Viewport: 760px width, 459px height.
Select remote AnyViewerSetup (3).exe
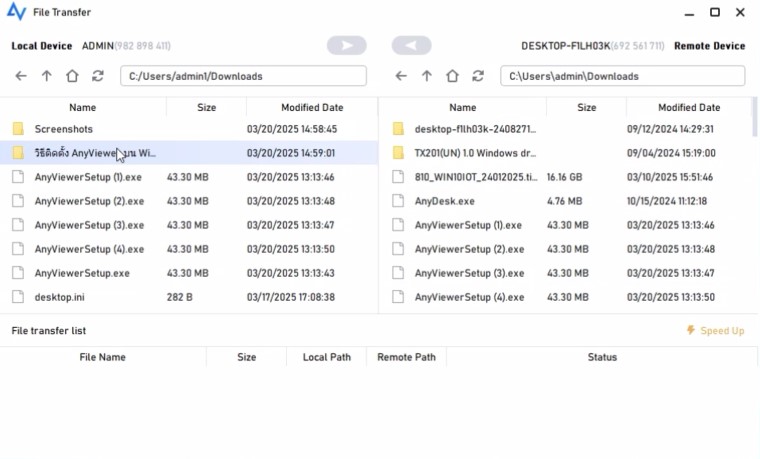click(x=469, y=273)
